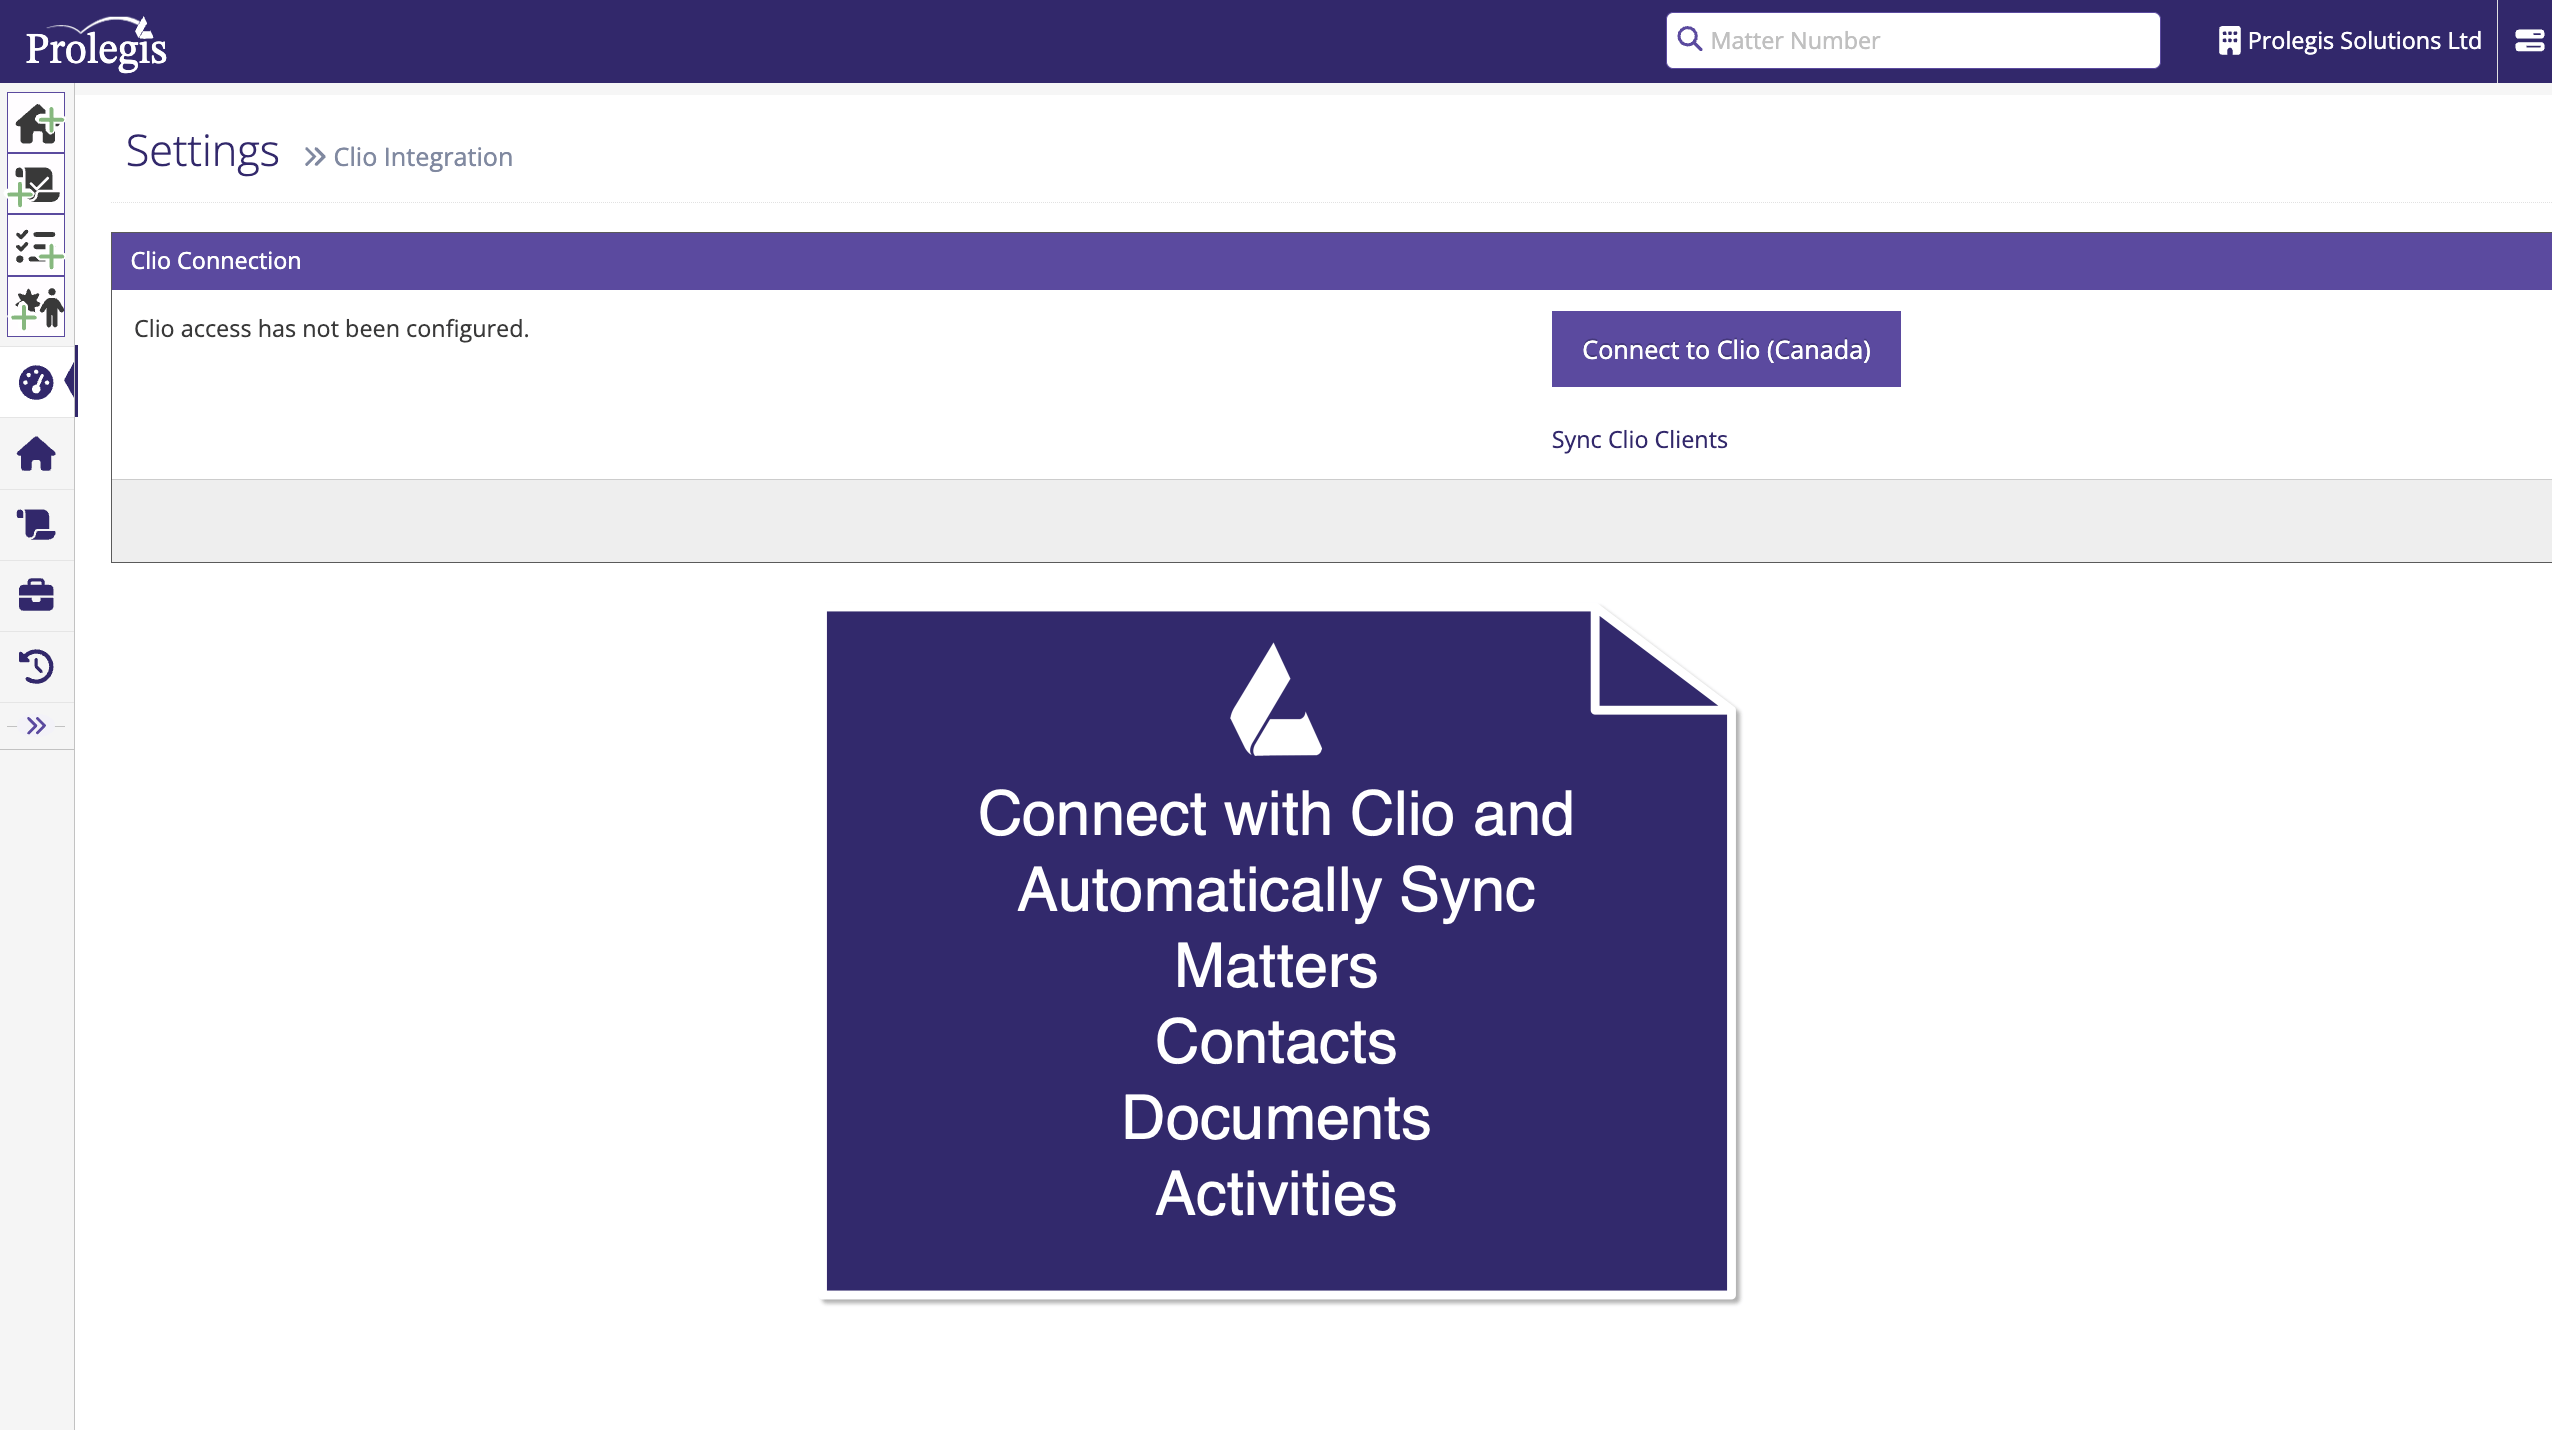The image size is (2552, 1430).
Task: Expand the sidebar with double chevron
Action: [36, 726]
